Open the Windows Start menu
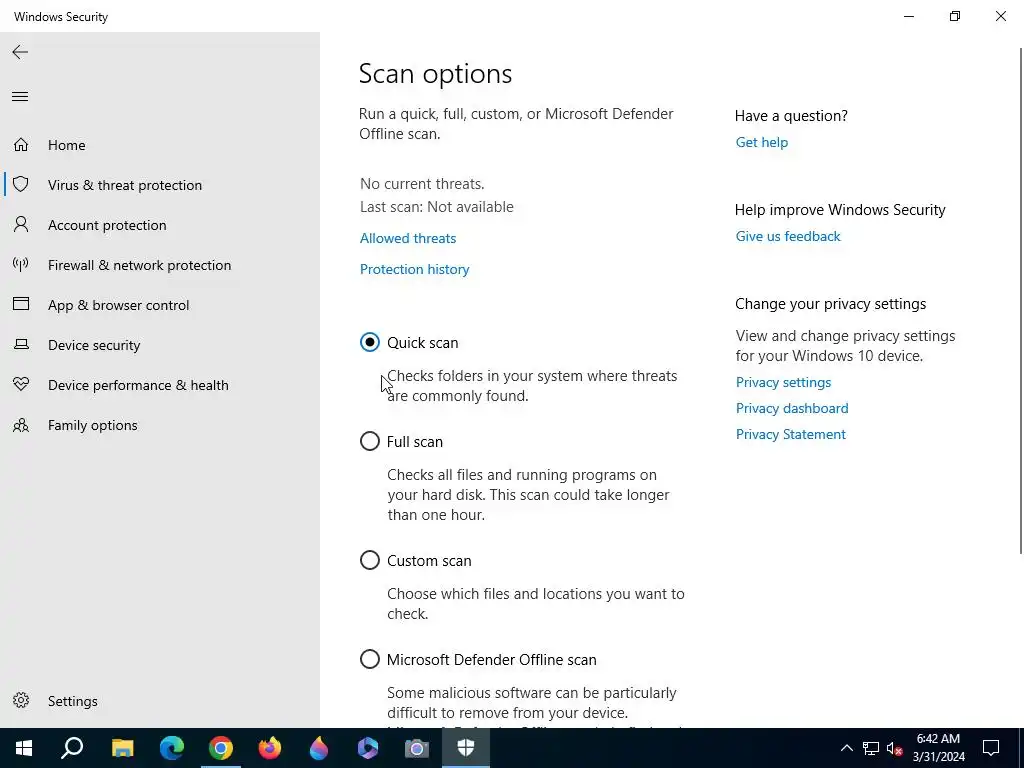1024x768 pixels. (x=24, y=748)
